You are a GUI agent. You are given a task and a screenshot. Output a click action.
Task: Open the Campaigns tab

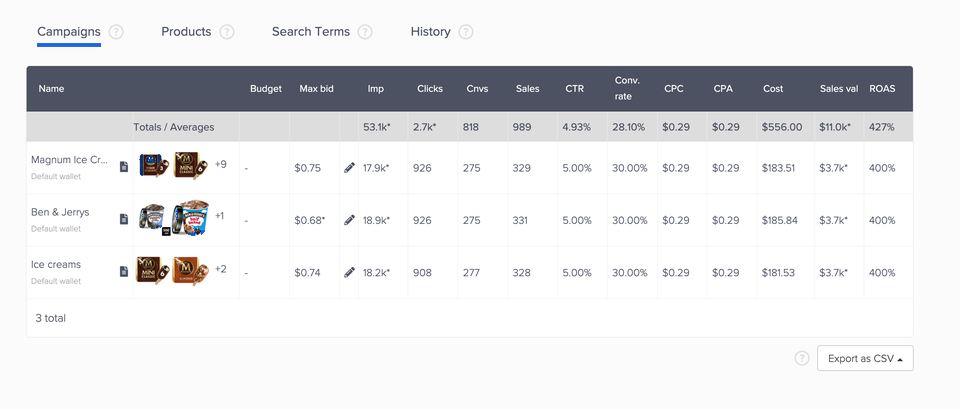coord(69,32)
